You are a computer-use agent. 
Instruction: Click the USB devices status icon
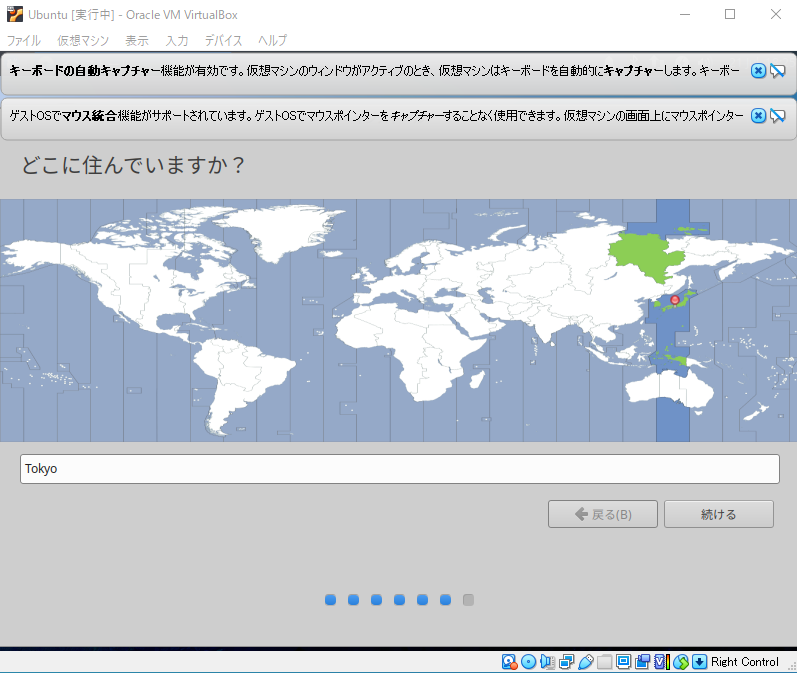point(586,662)
